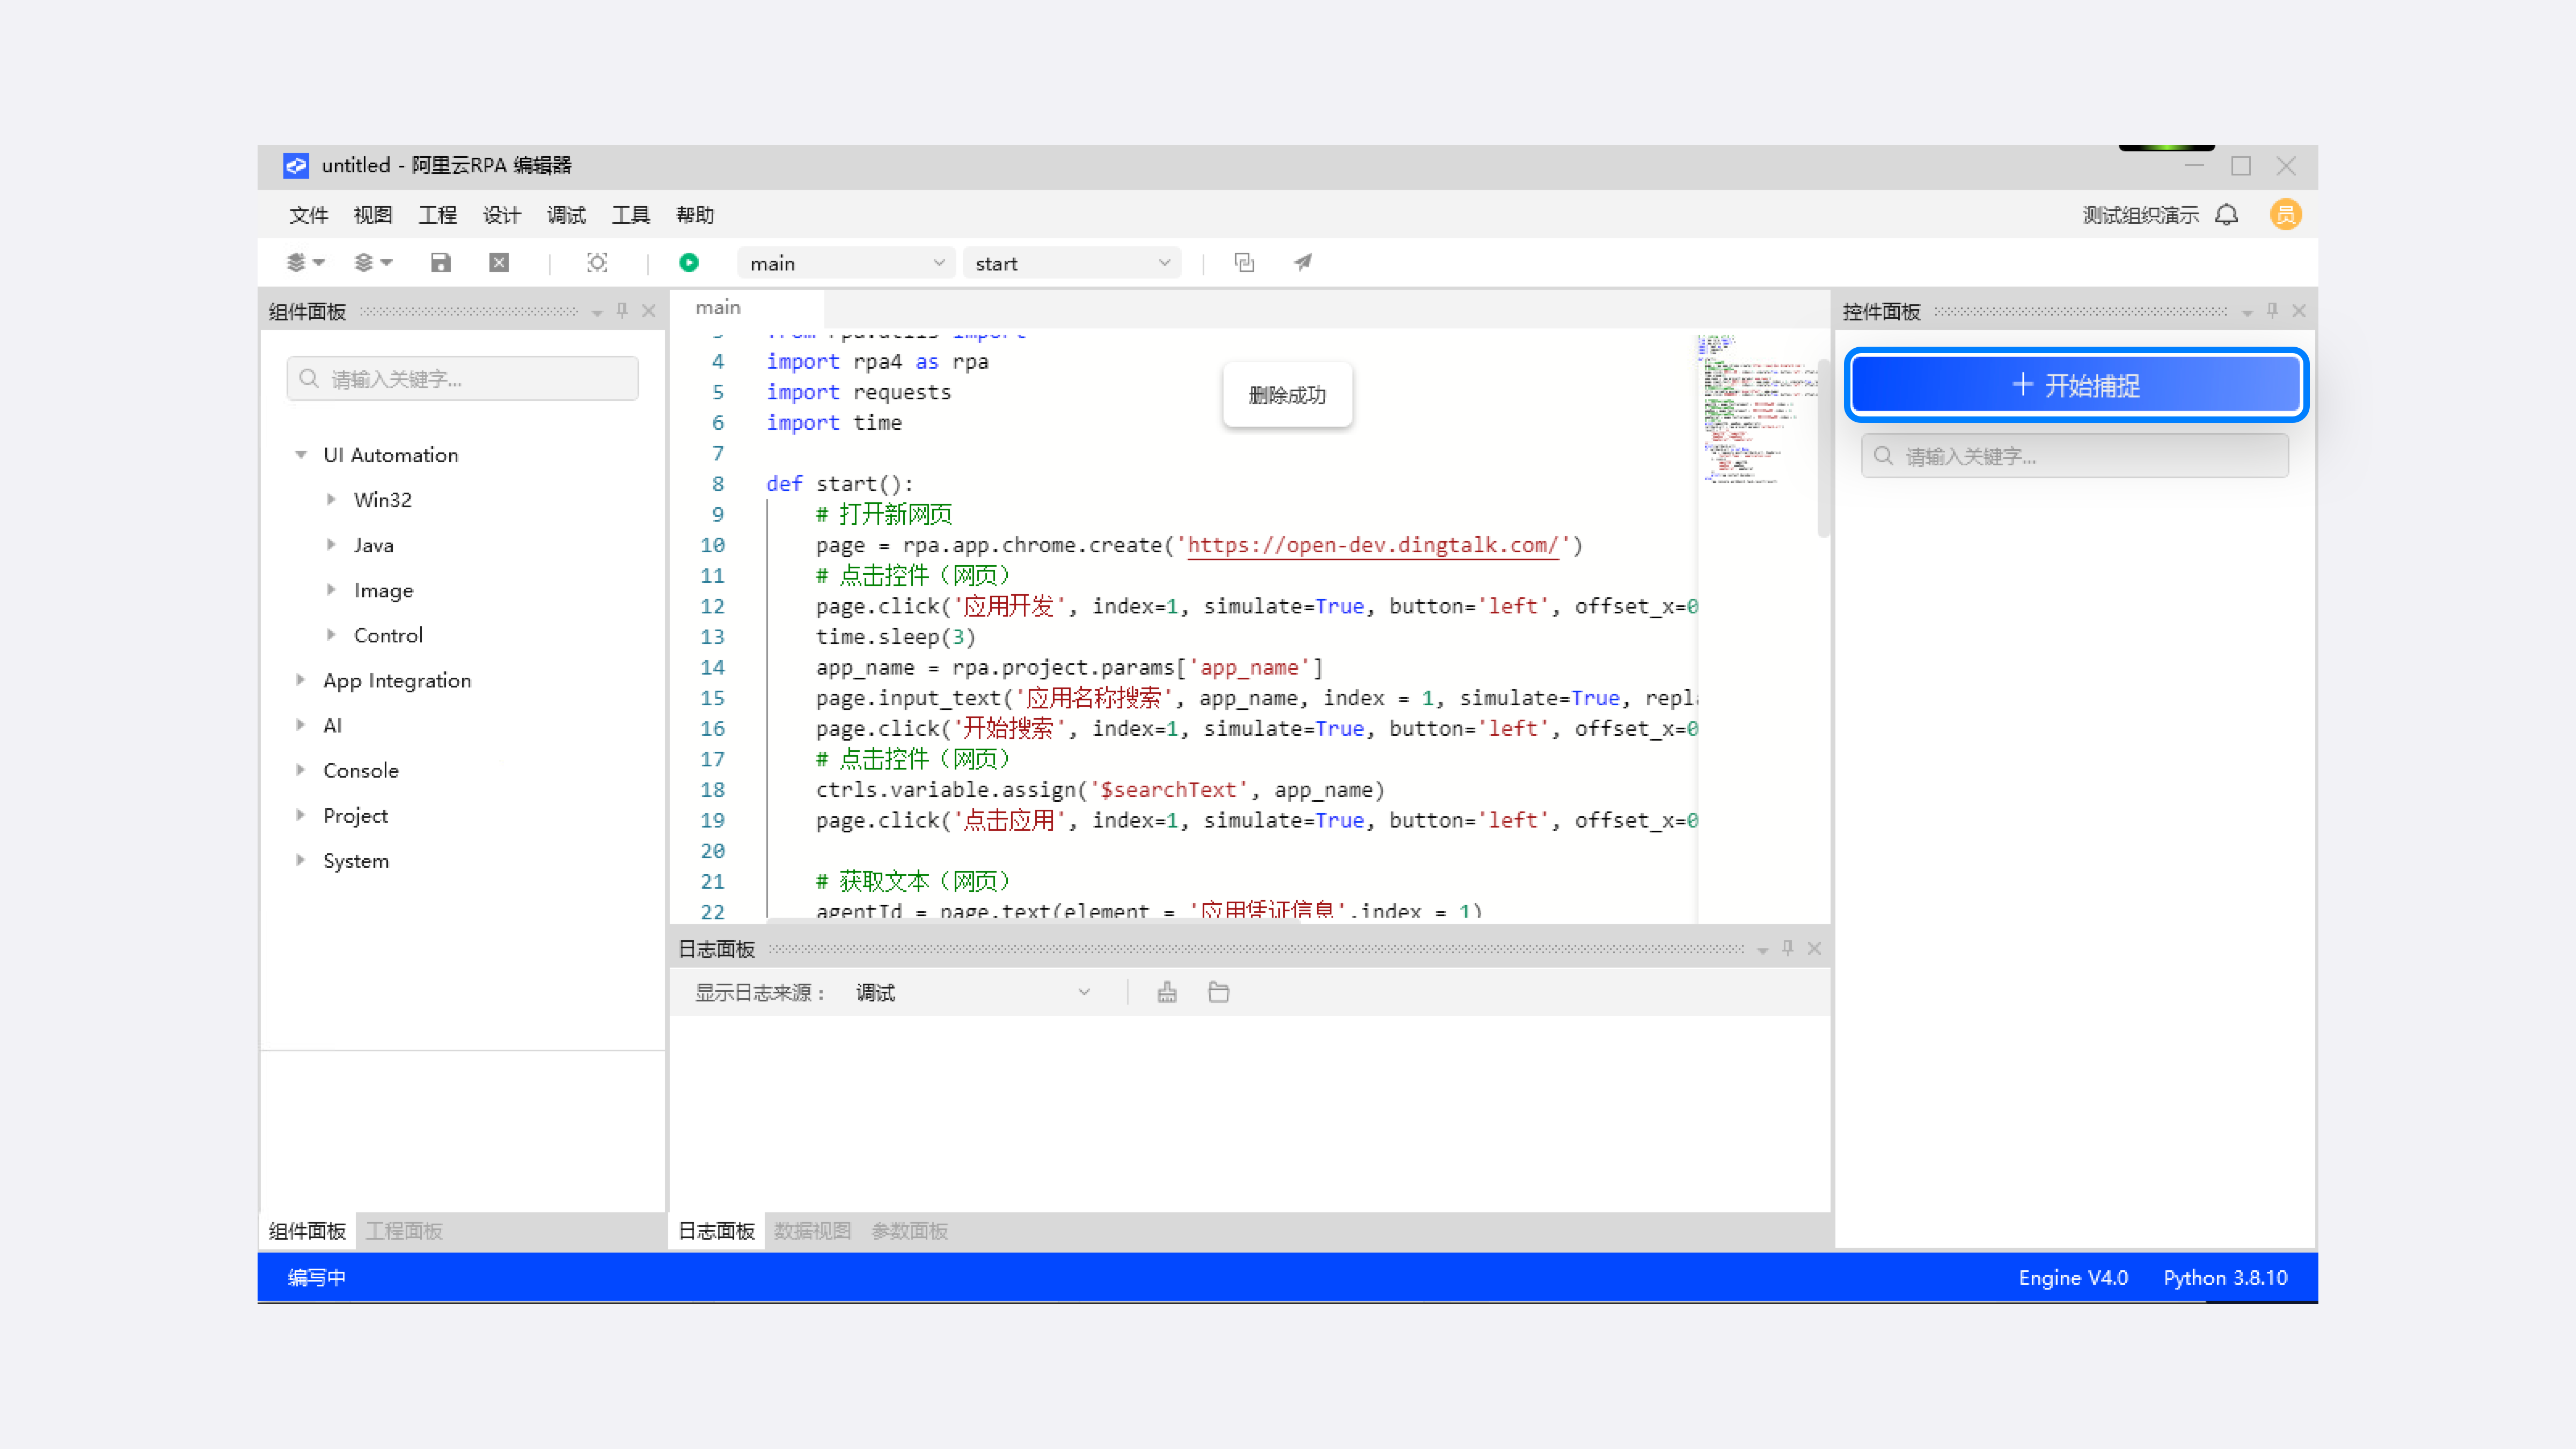Click the 测试组织演示 organization label

2141,215
